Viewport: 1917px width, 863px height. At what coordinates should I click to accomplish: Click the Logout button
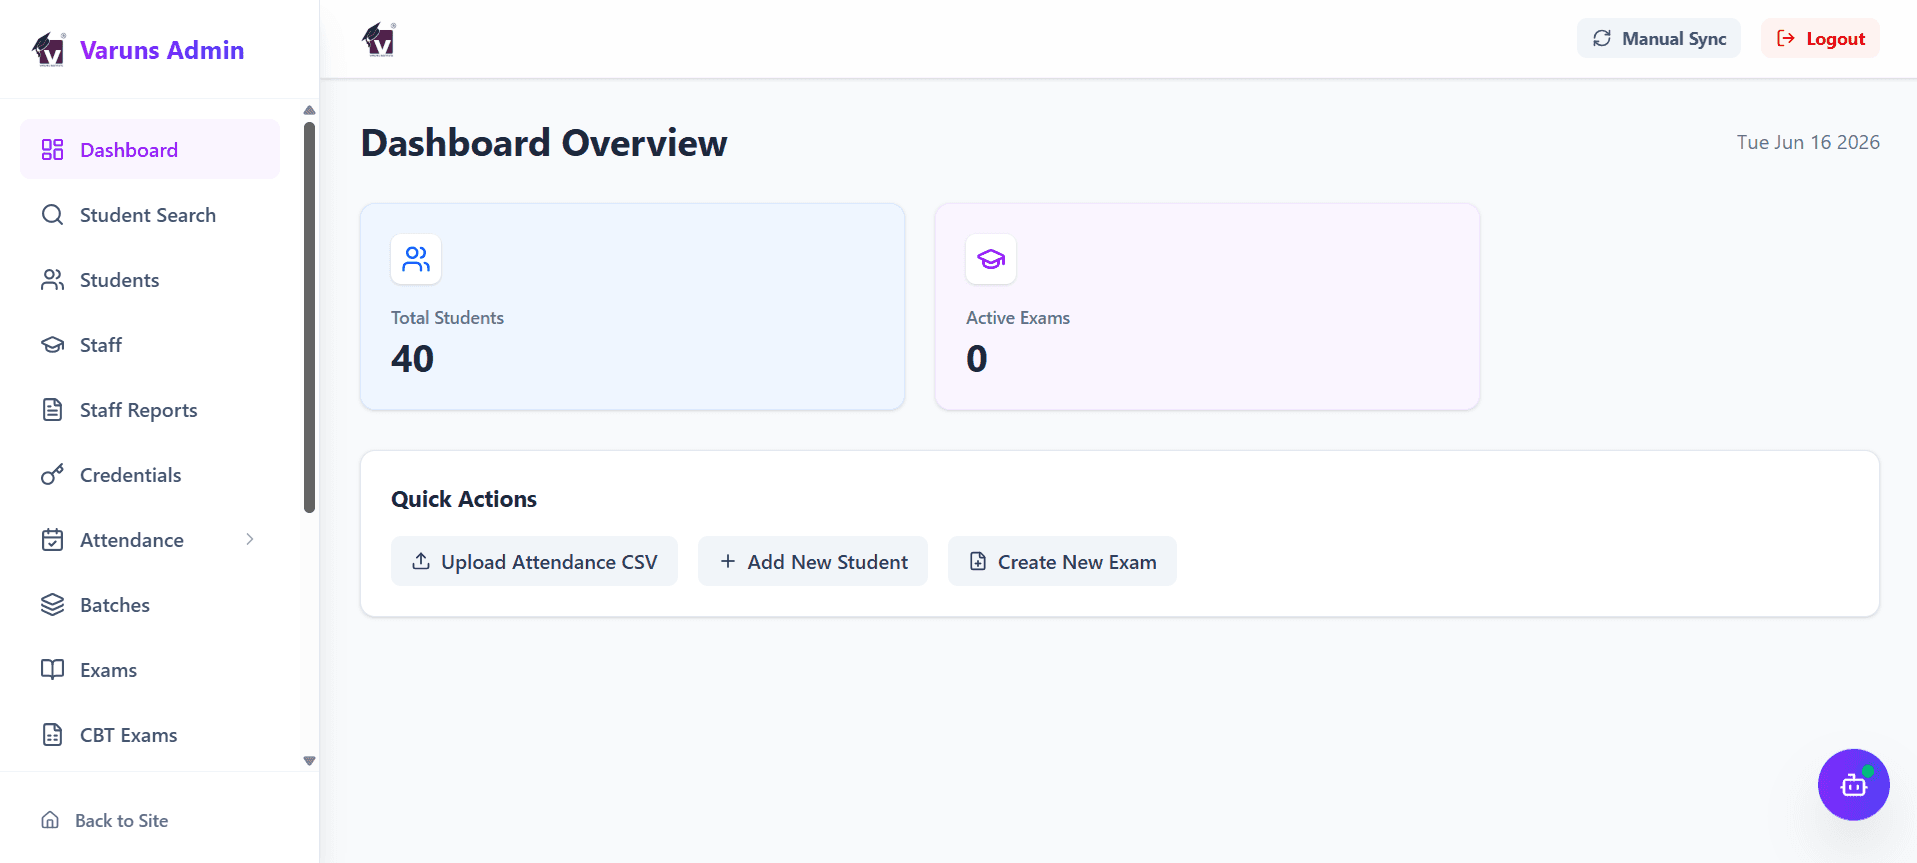click(1820, 38)
